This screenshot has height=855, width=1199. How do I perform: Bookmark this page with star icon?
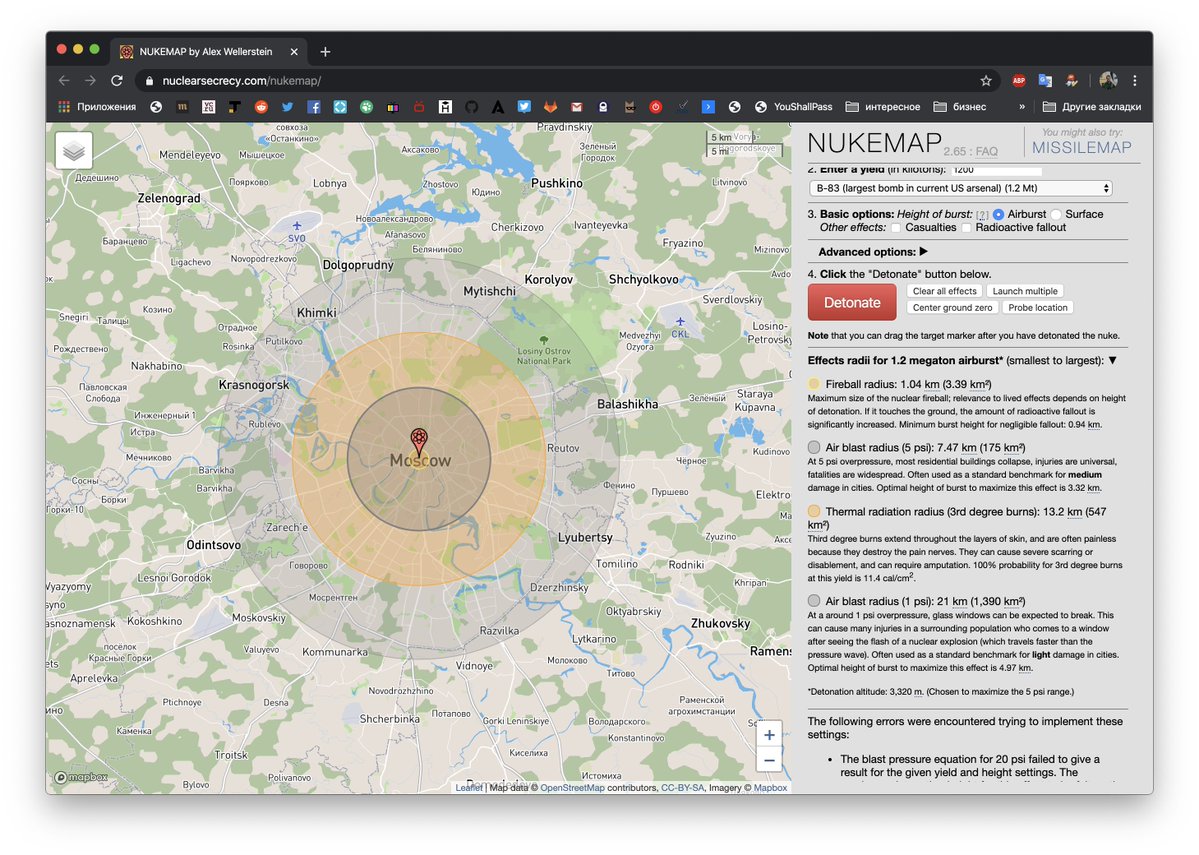click(986, 80)
